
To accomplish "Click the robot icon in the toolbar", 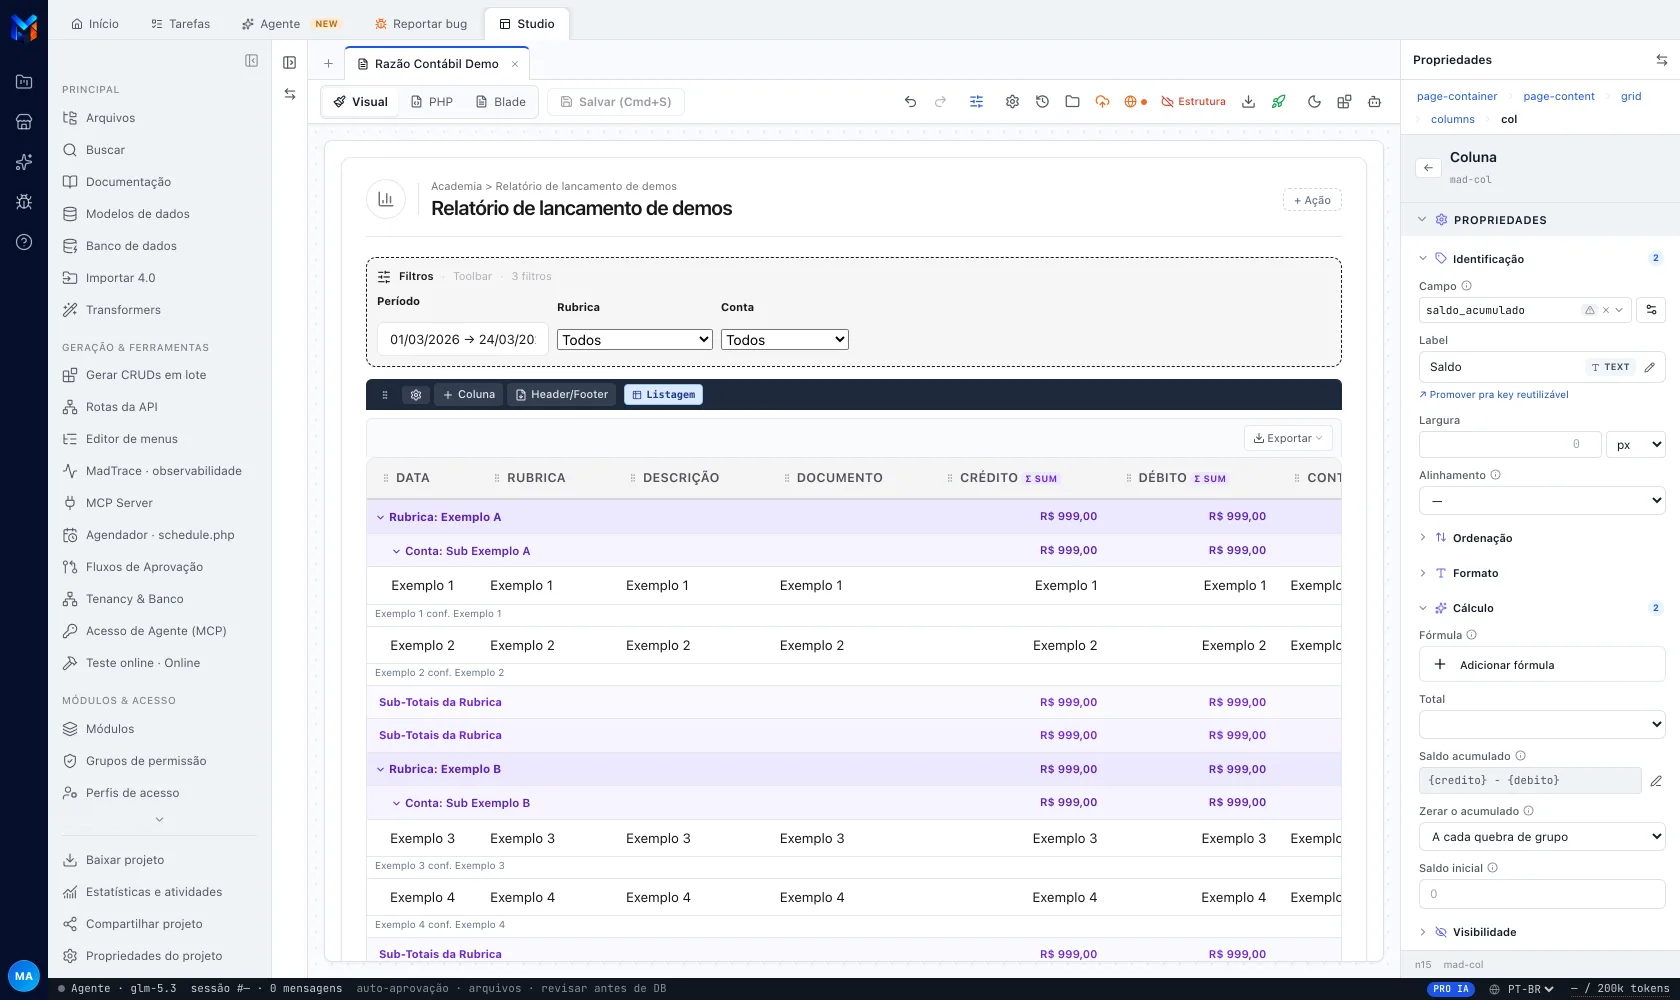I will pyautogui.click(x=1374, y=102).
